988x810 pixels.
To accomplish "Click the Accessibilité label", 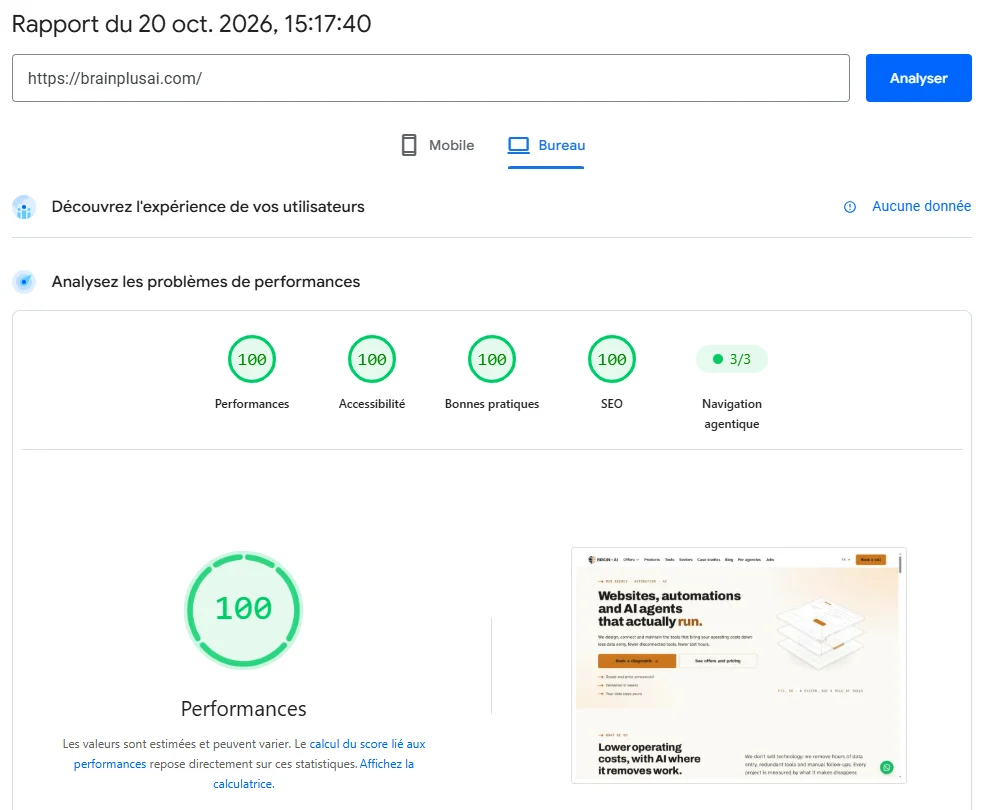I will tap(372, 404).
